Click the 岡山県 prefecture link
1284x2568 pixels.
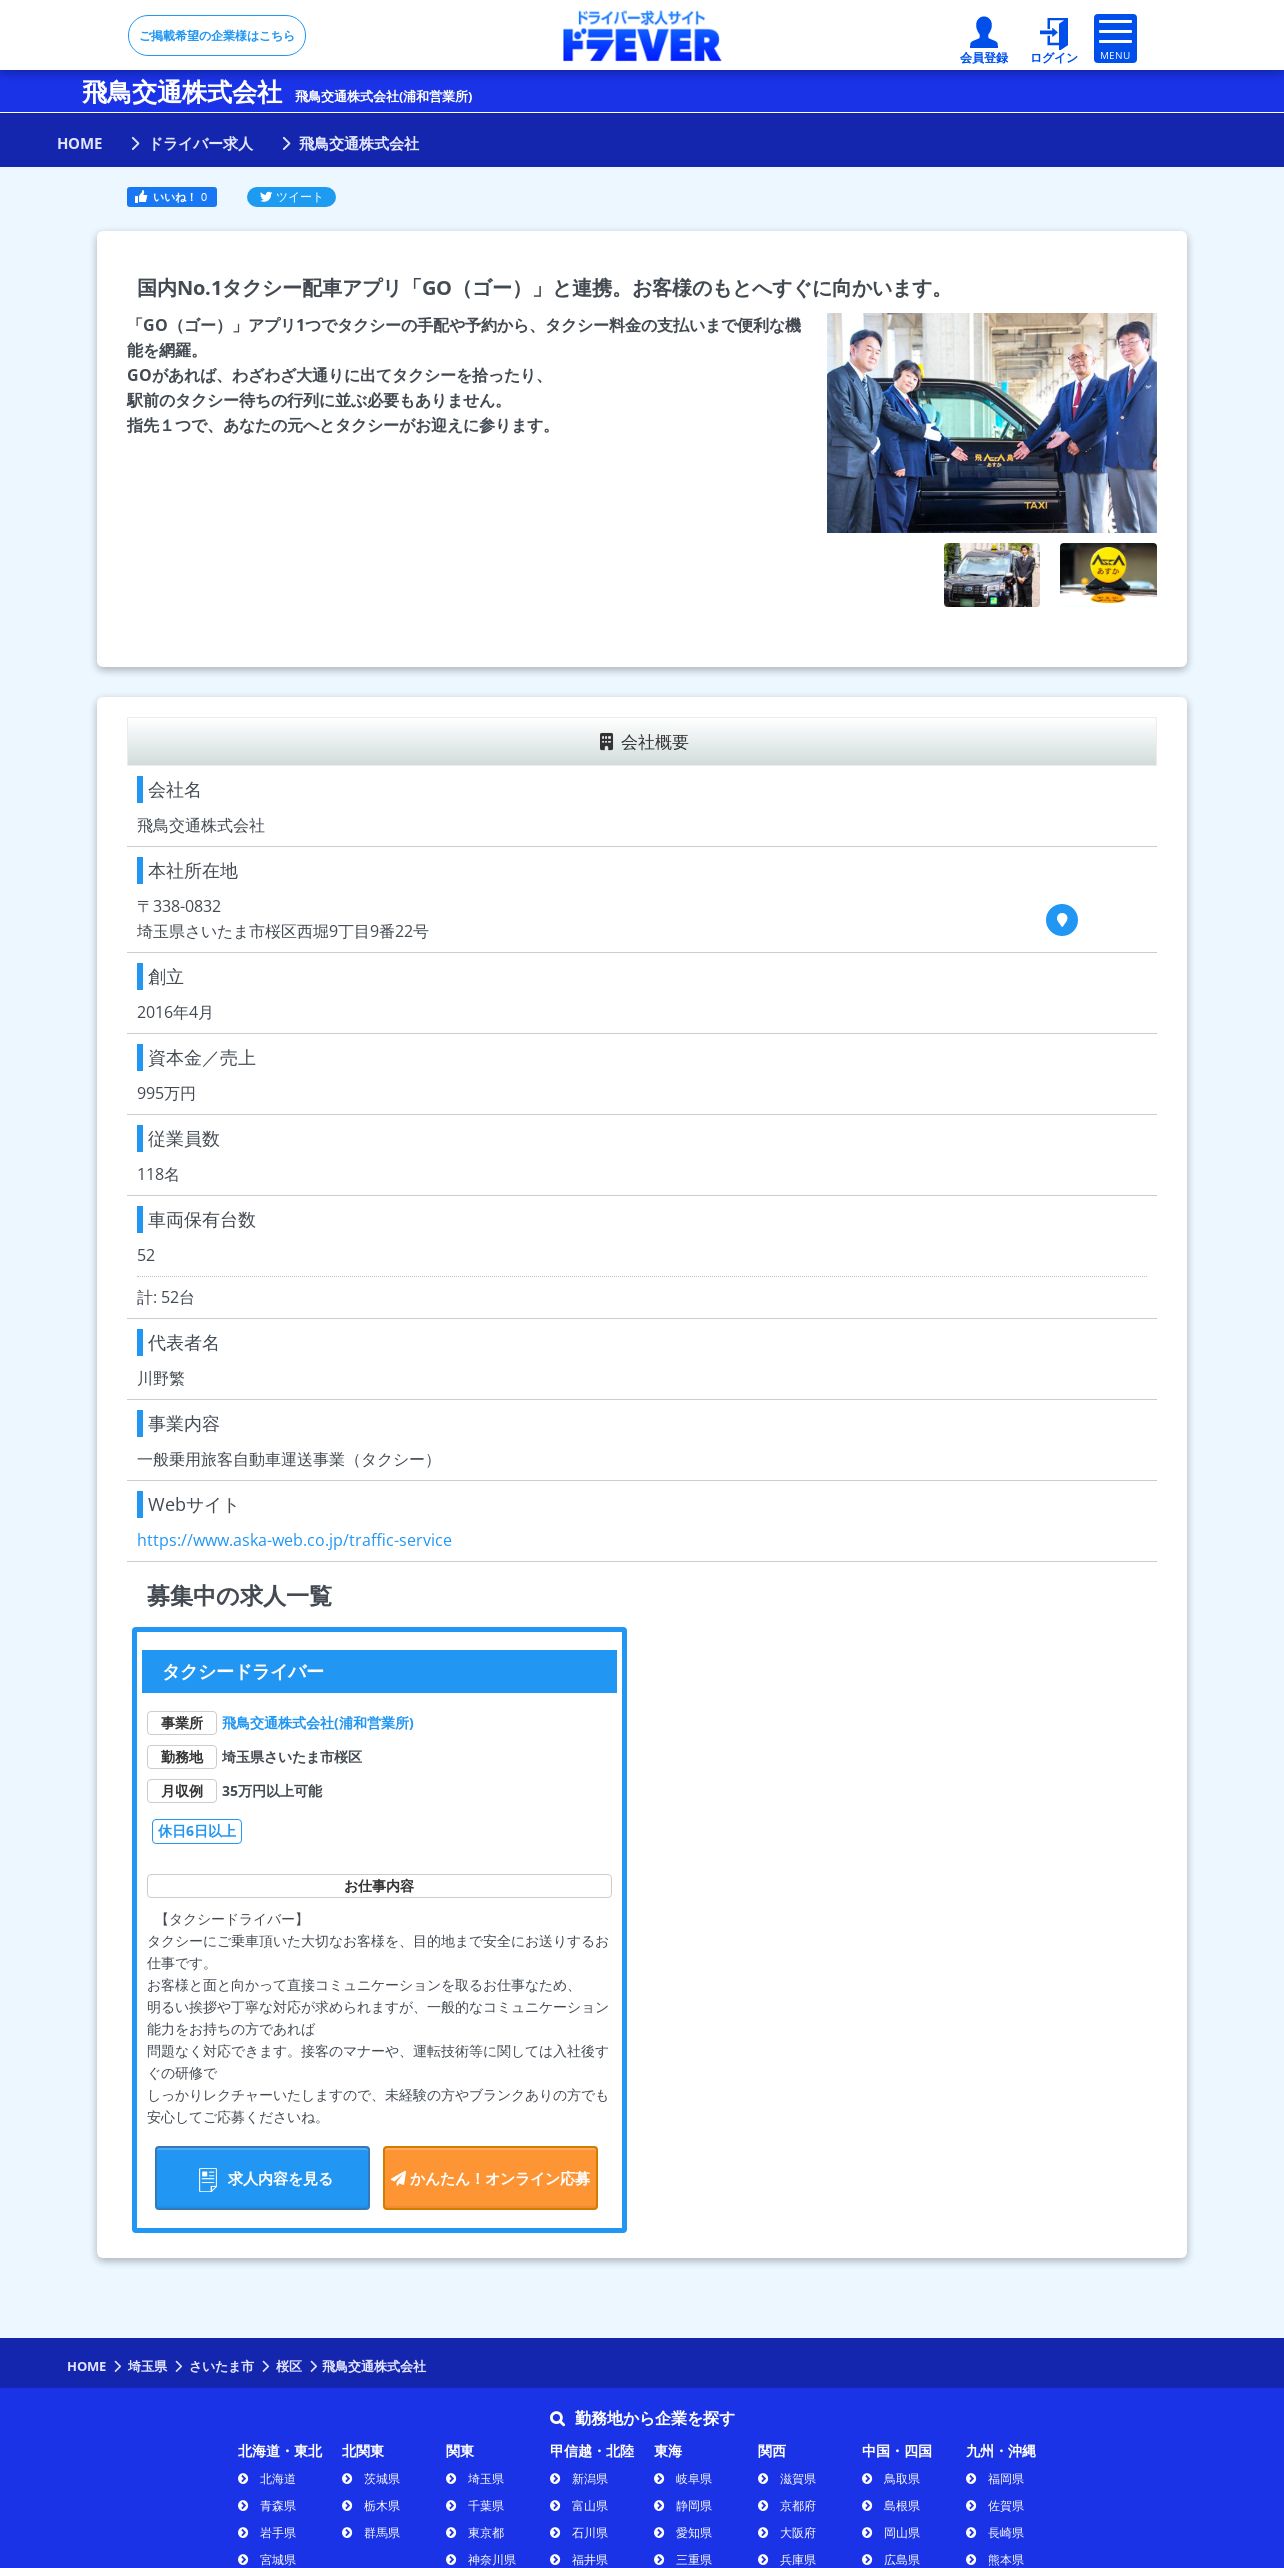[902, 2533]
